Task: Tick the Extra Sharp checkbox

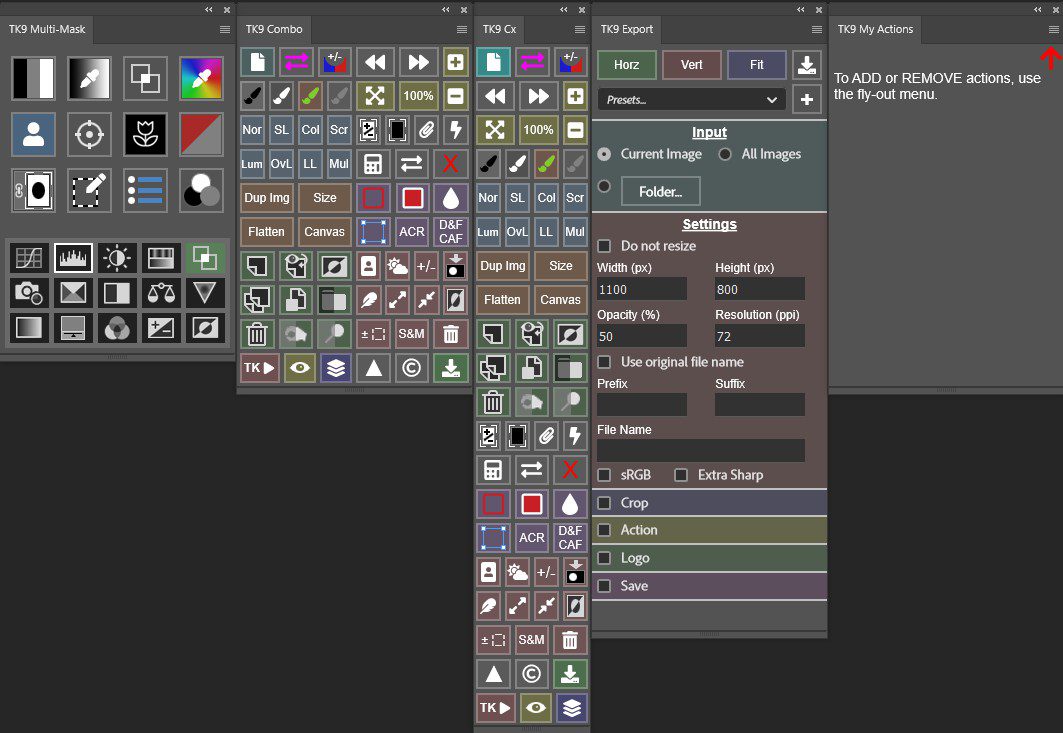Action: (681, 475)
